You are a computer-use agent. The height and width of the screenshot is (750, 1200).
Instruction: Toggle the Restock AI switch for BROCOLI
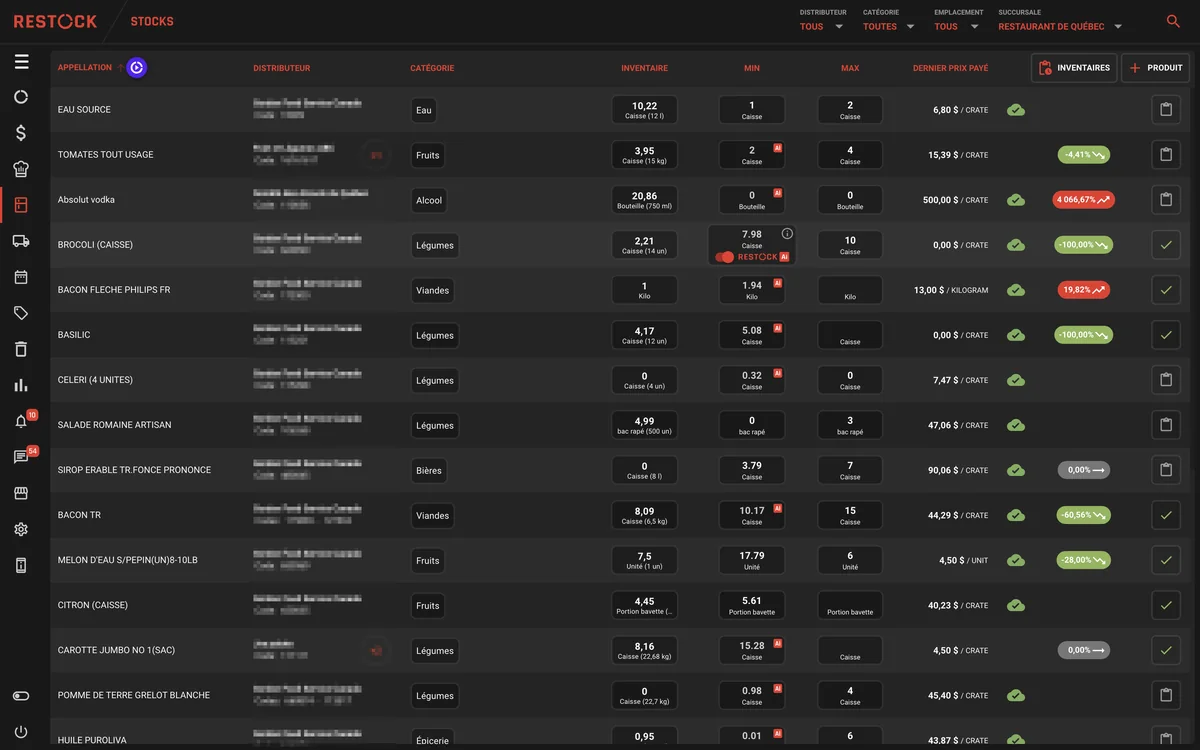coord(726,257)
